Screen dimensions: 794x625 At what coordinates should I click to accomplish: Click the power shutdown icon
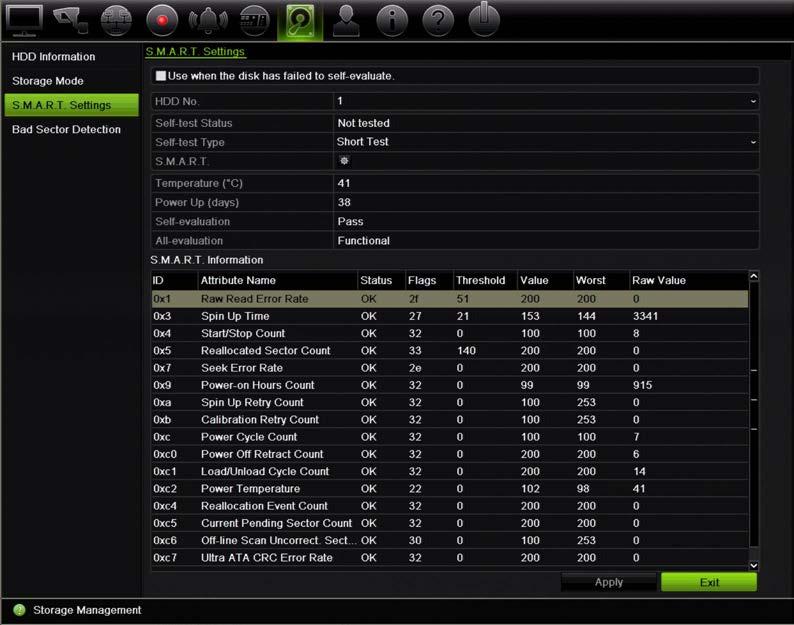pos(484,20)
